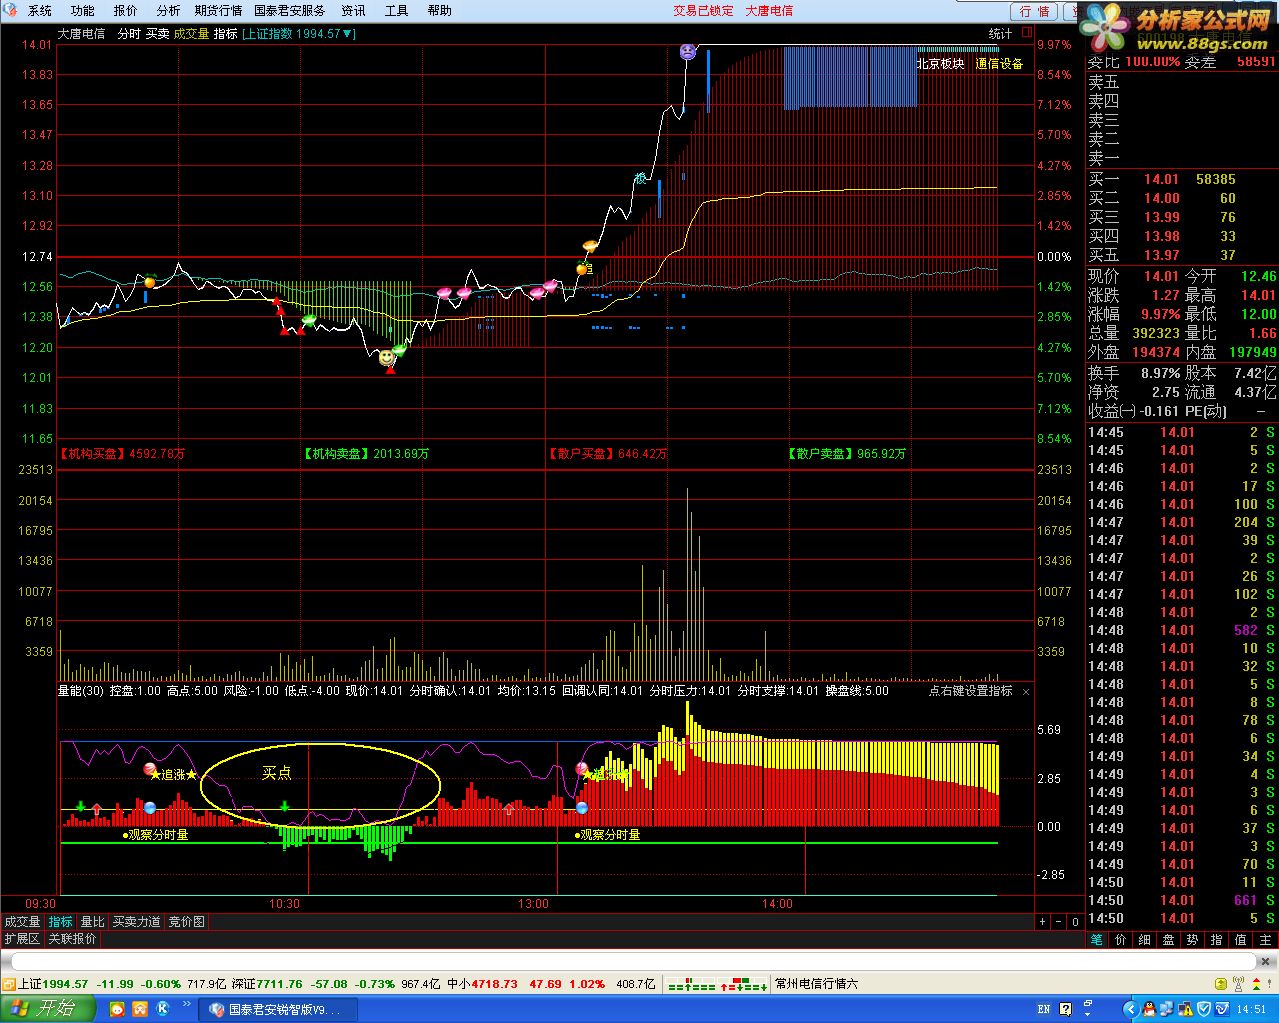Click the small red box icon beside 统计
The width and height of the screenshot is (1279, 1023).
[1027, 32]
